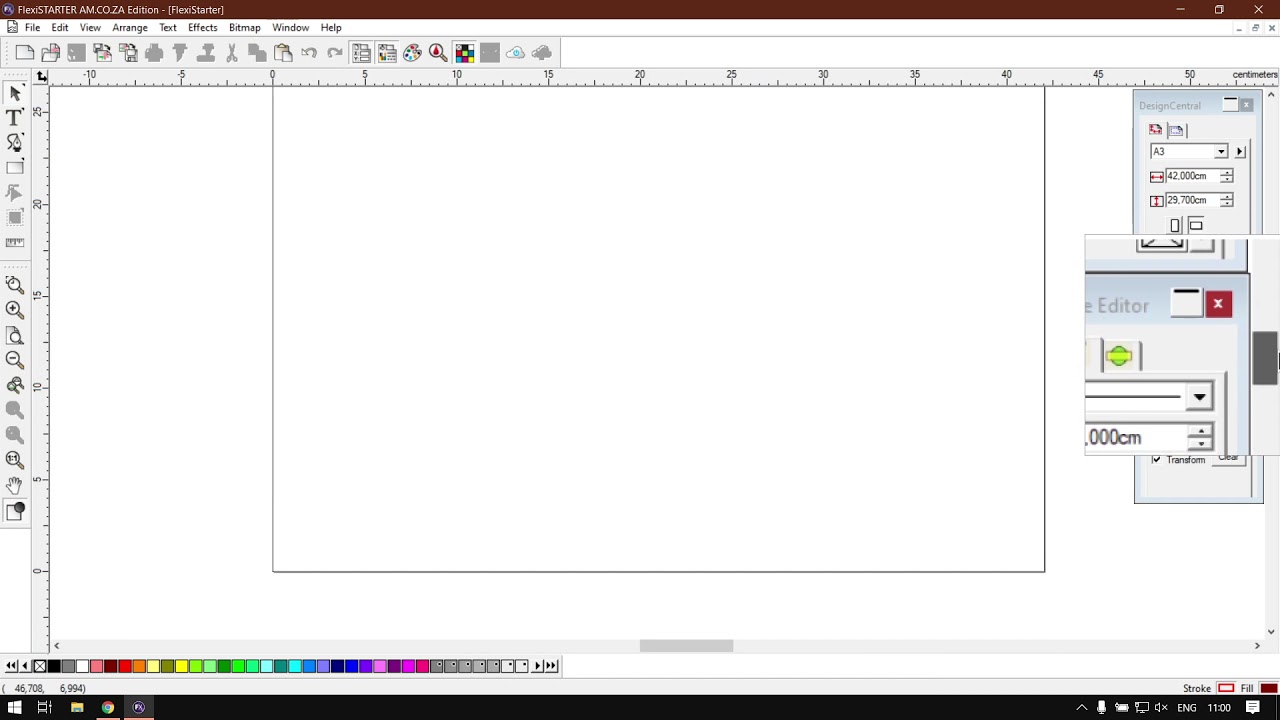1280x720 pixels.
Task: Click the Paste clipboard icon
Action: (x=283, y=53)
